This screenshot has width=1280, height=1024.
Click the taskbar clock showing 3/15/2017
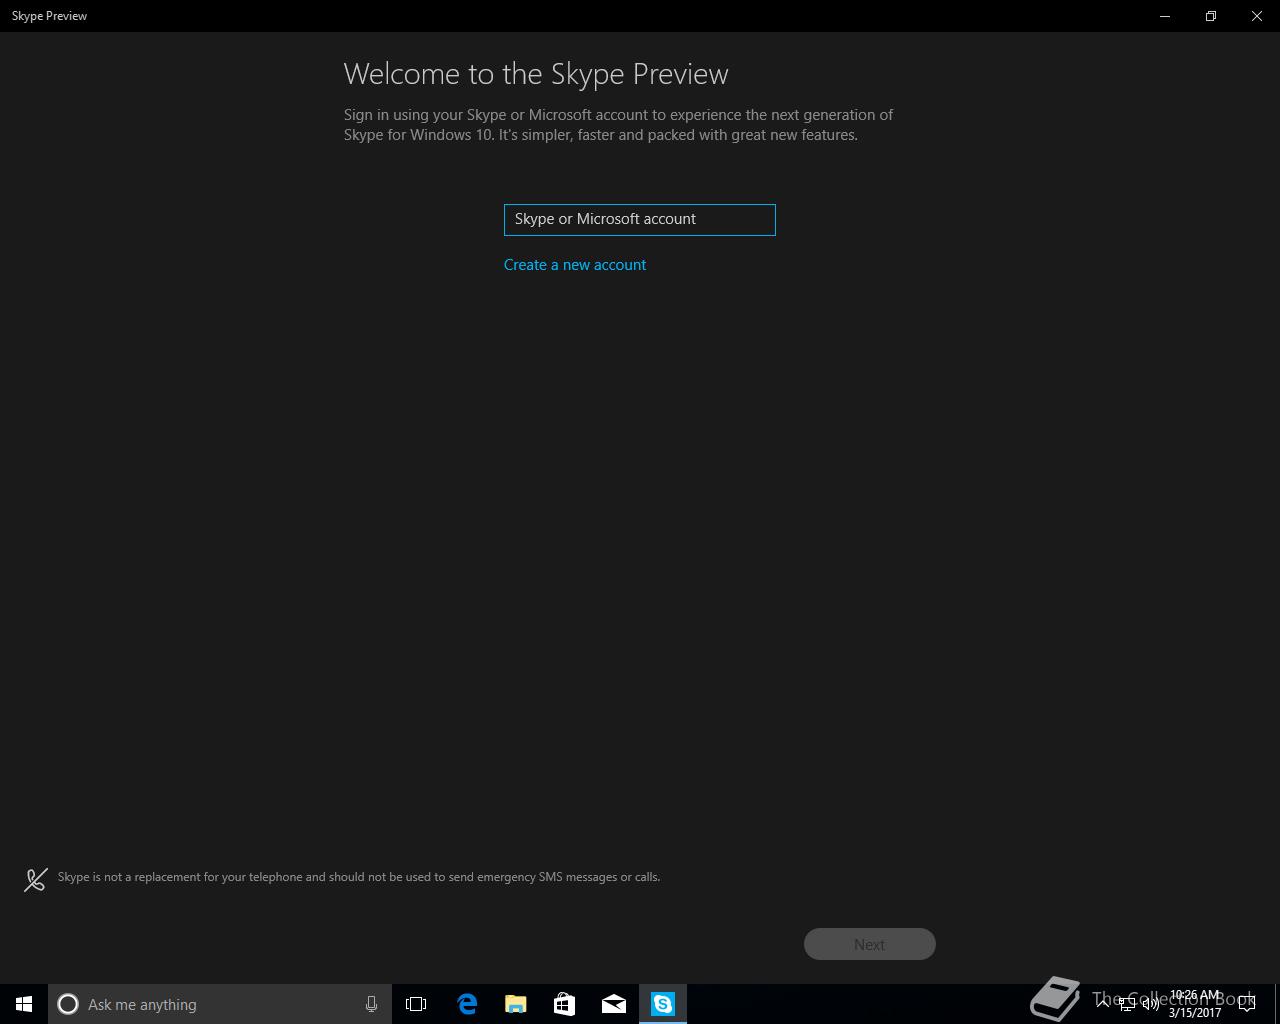coord(1195,1004)
